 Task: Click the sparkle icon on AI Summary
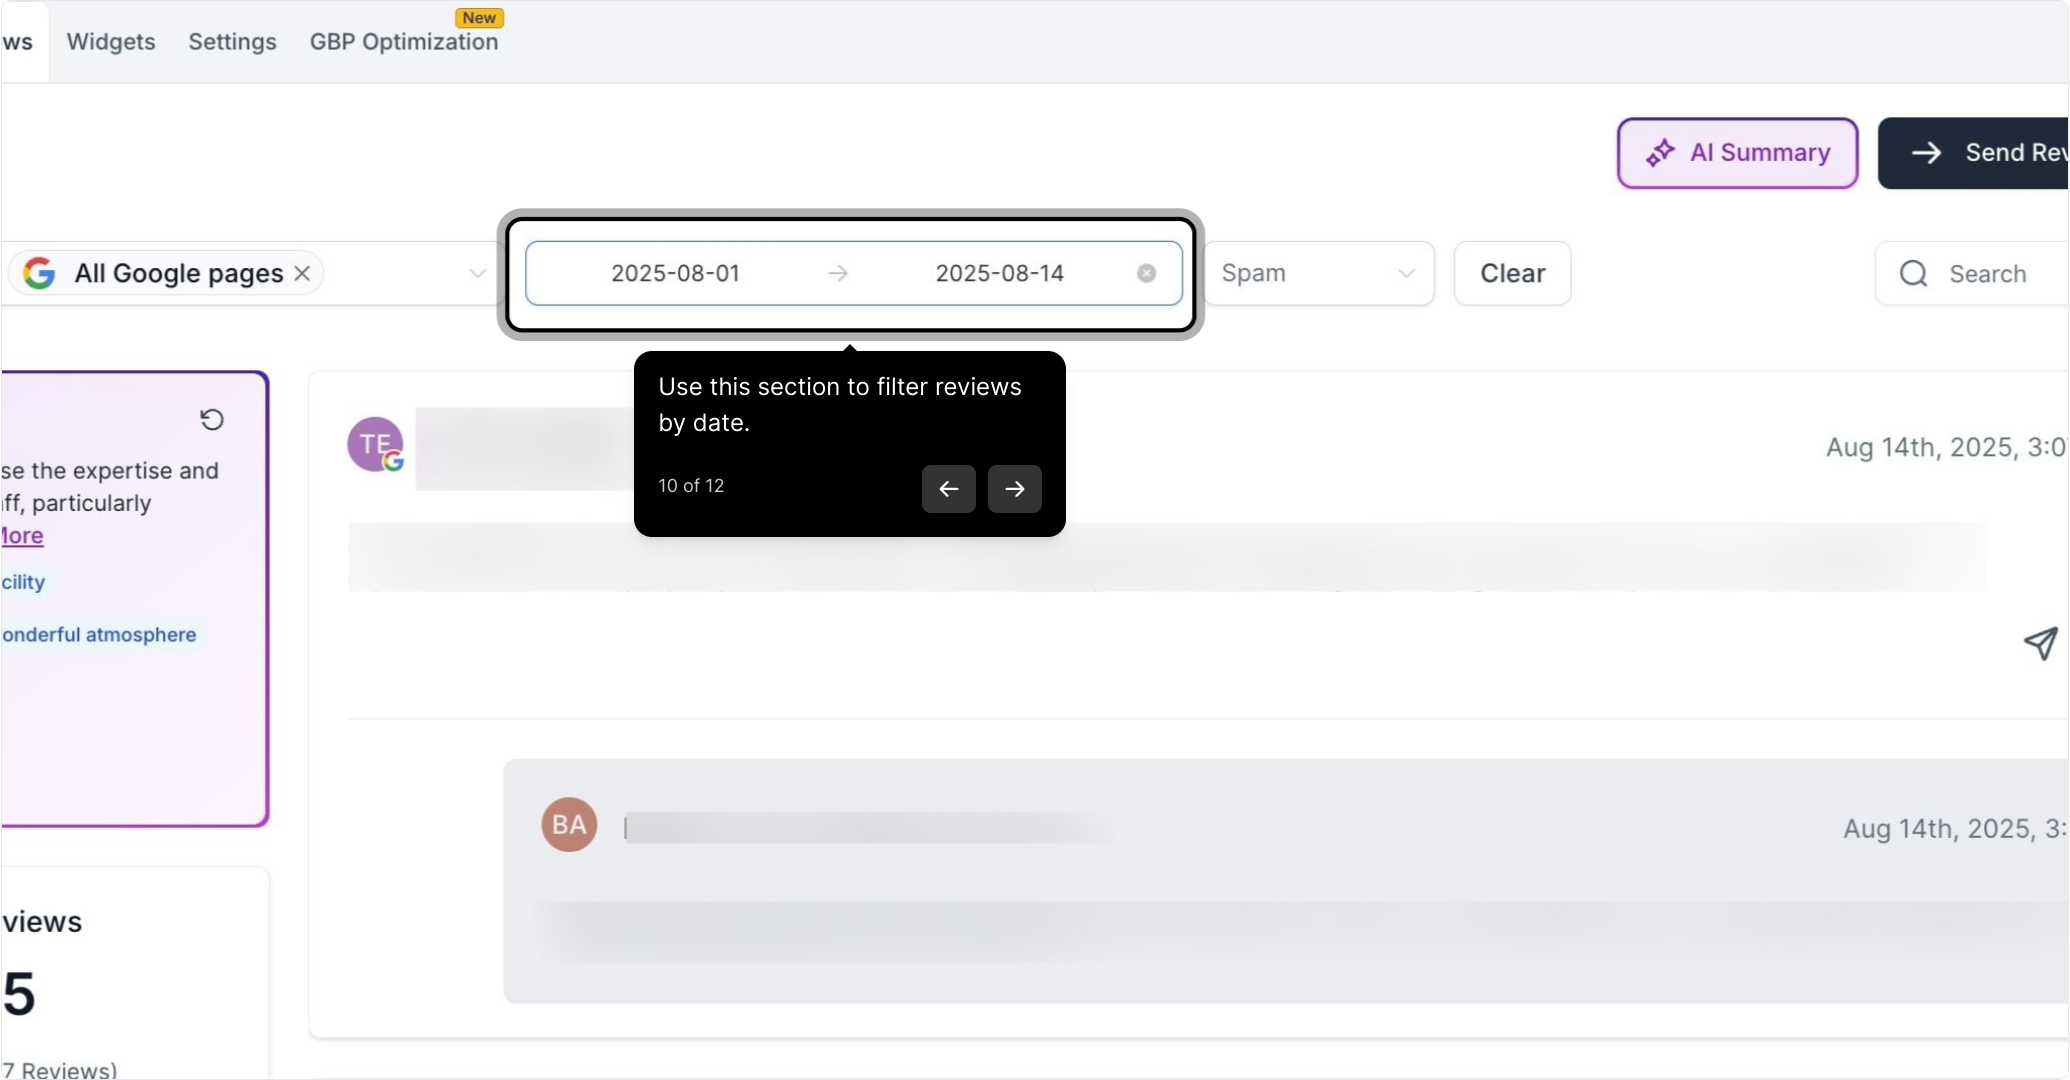click(1660, 153)
